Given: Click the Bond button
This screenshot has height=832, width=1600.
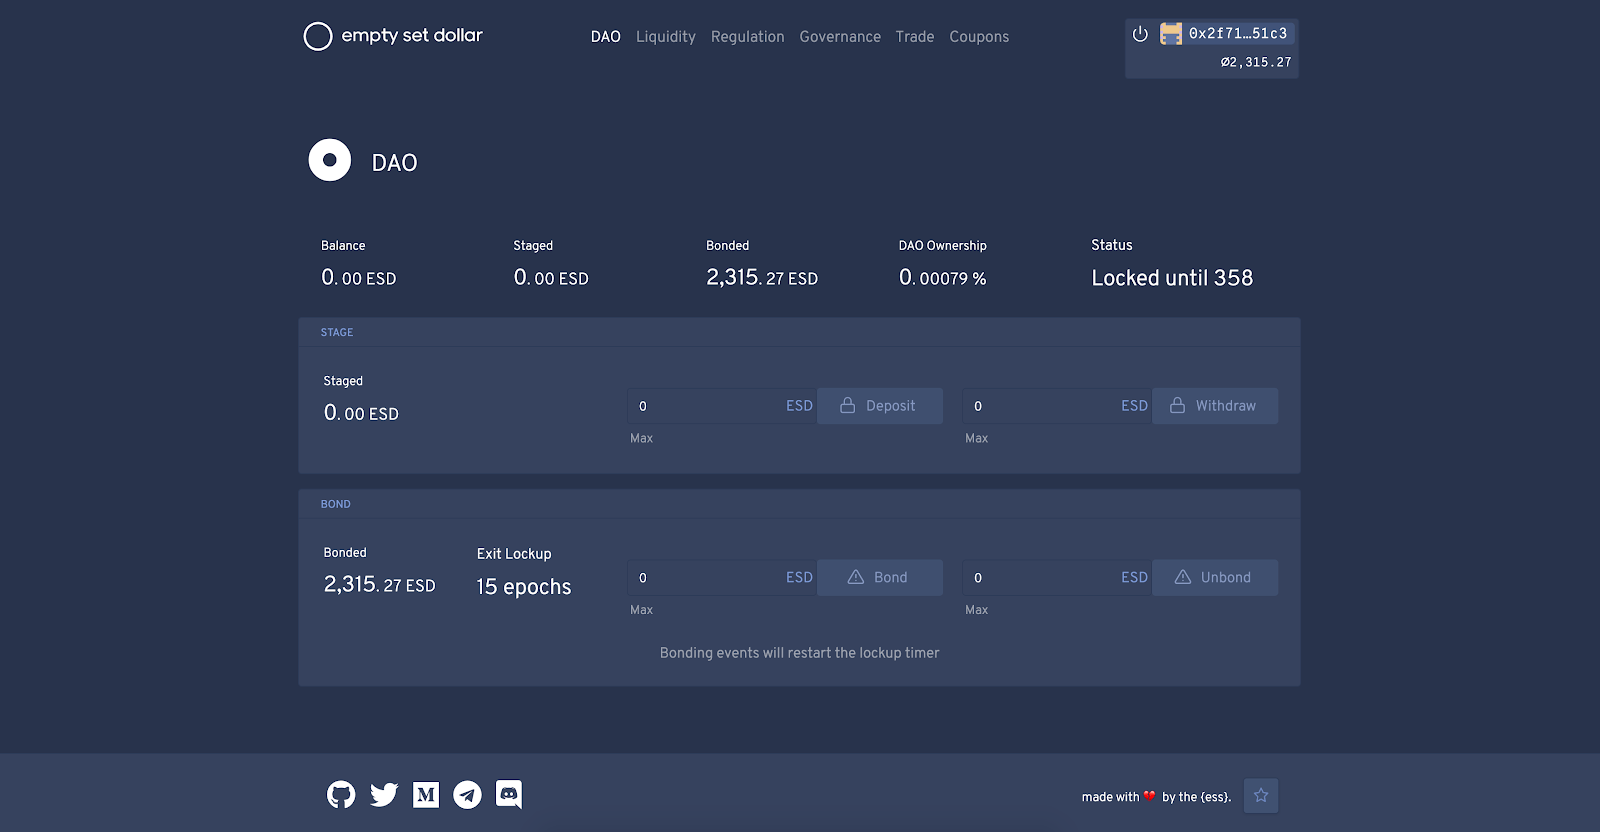Looking at the screenshot, I should (880, 578).
